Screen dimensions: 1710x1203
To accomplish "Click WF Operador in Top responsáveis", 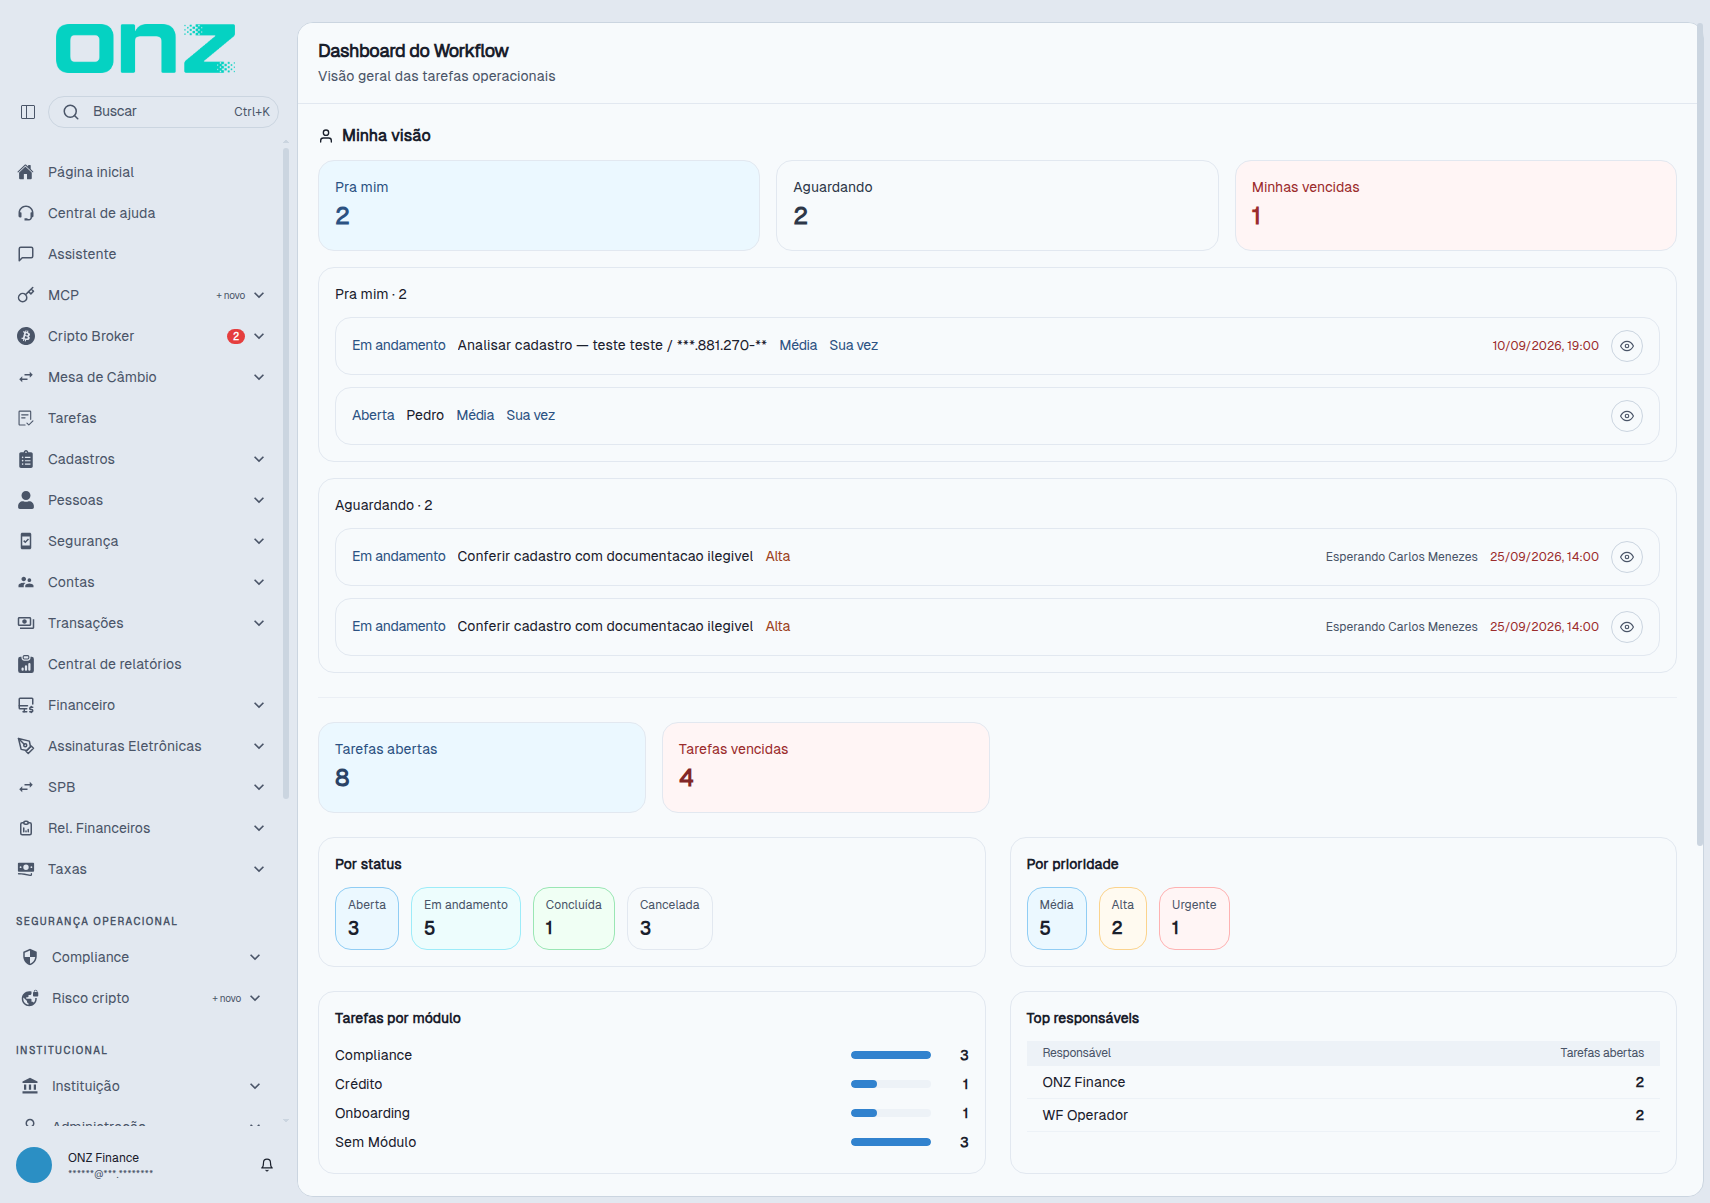I will (x=1085, y=1115).
